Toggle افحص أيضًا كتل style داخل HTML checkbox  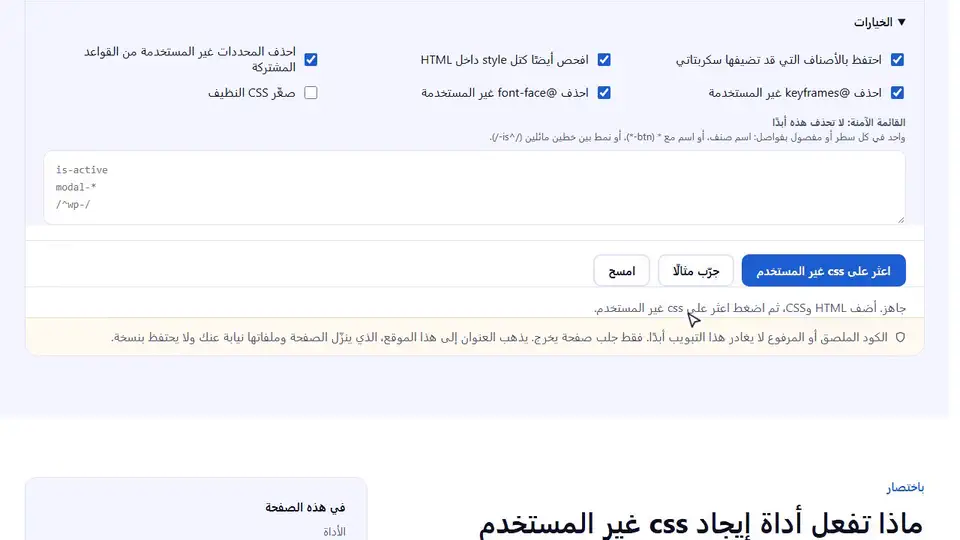point(604,59)
